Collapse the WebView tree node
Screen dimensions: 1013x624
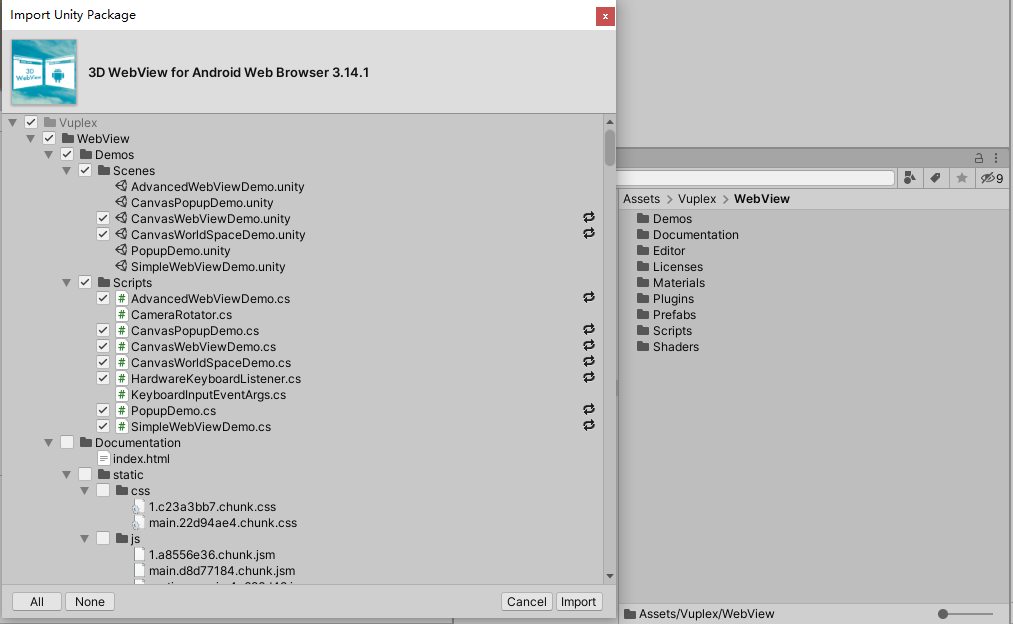click(30, 138)
